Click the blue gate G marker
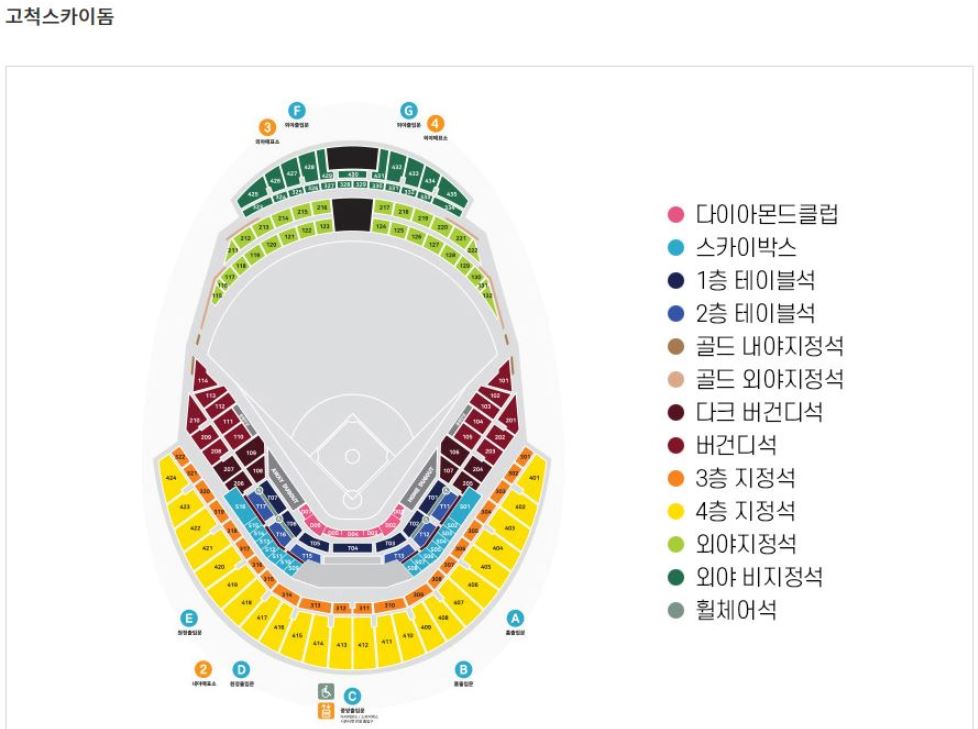This screenshot has height=729, width=978. pos(409,111)
